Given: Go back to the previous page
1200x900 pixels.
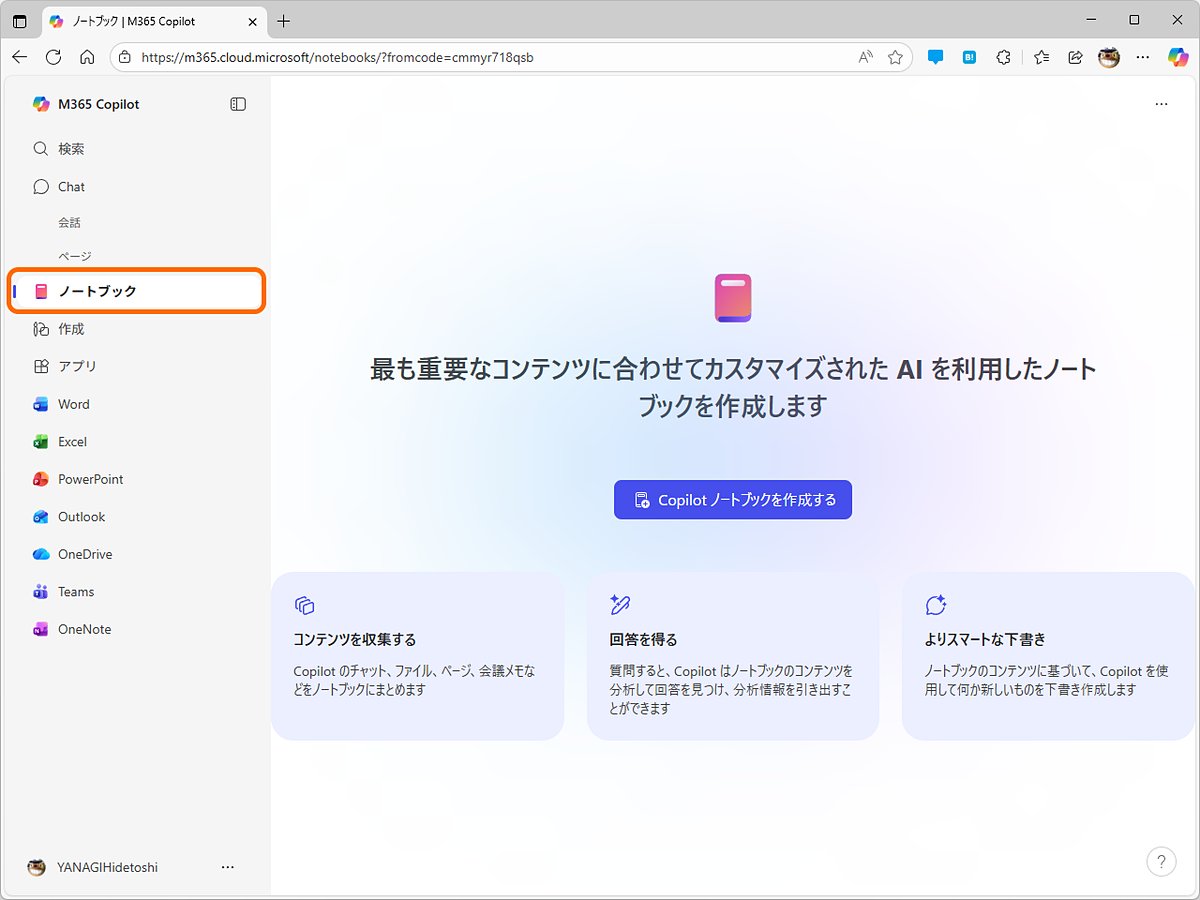Looking at the screenshot, I should click(x=20, y=57).
